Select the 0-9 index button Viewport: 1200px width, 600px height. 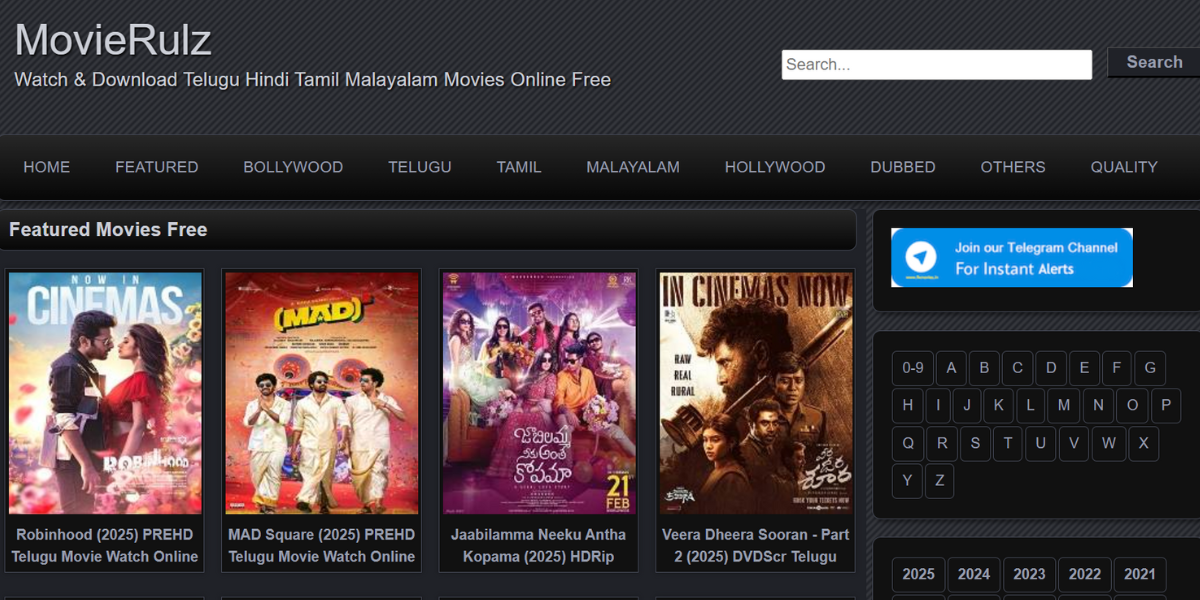tap(912, 368)
